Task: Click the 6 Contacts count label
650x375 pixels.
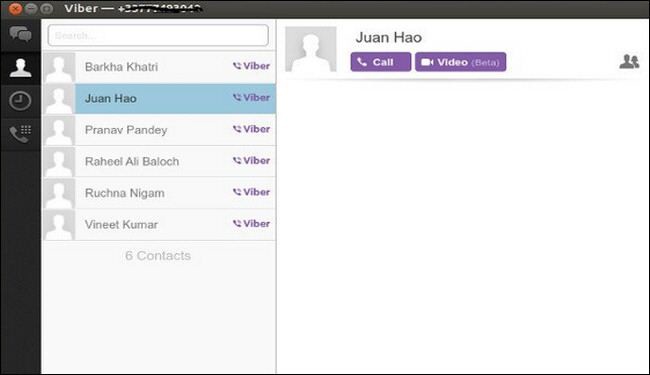Action: point(158,256)
